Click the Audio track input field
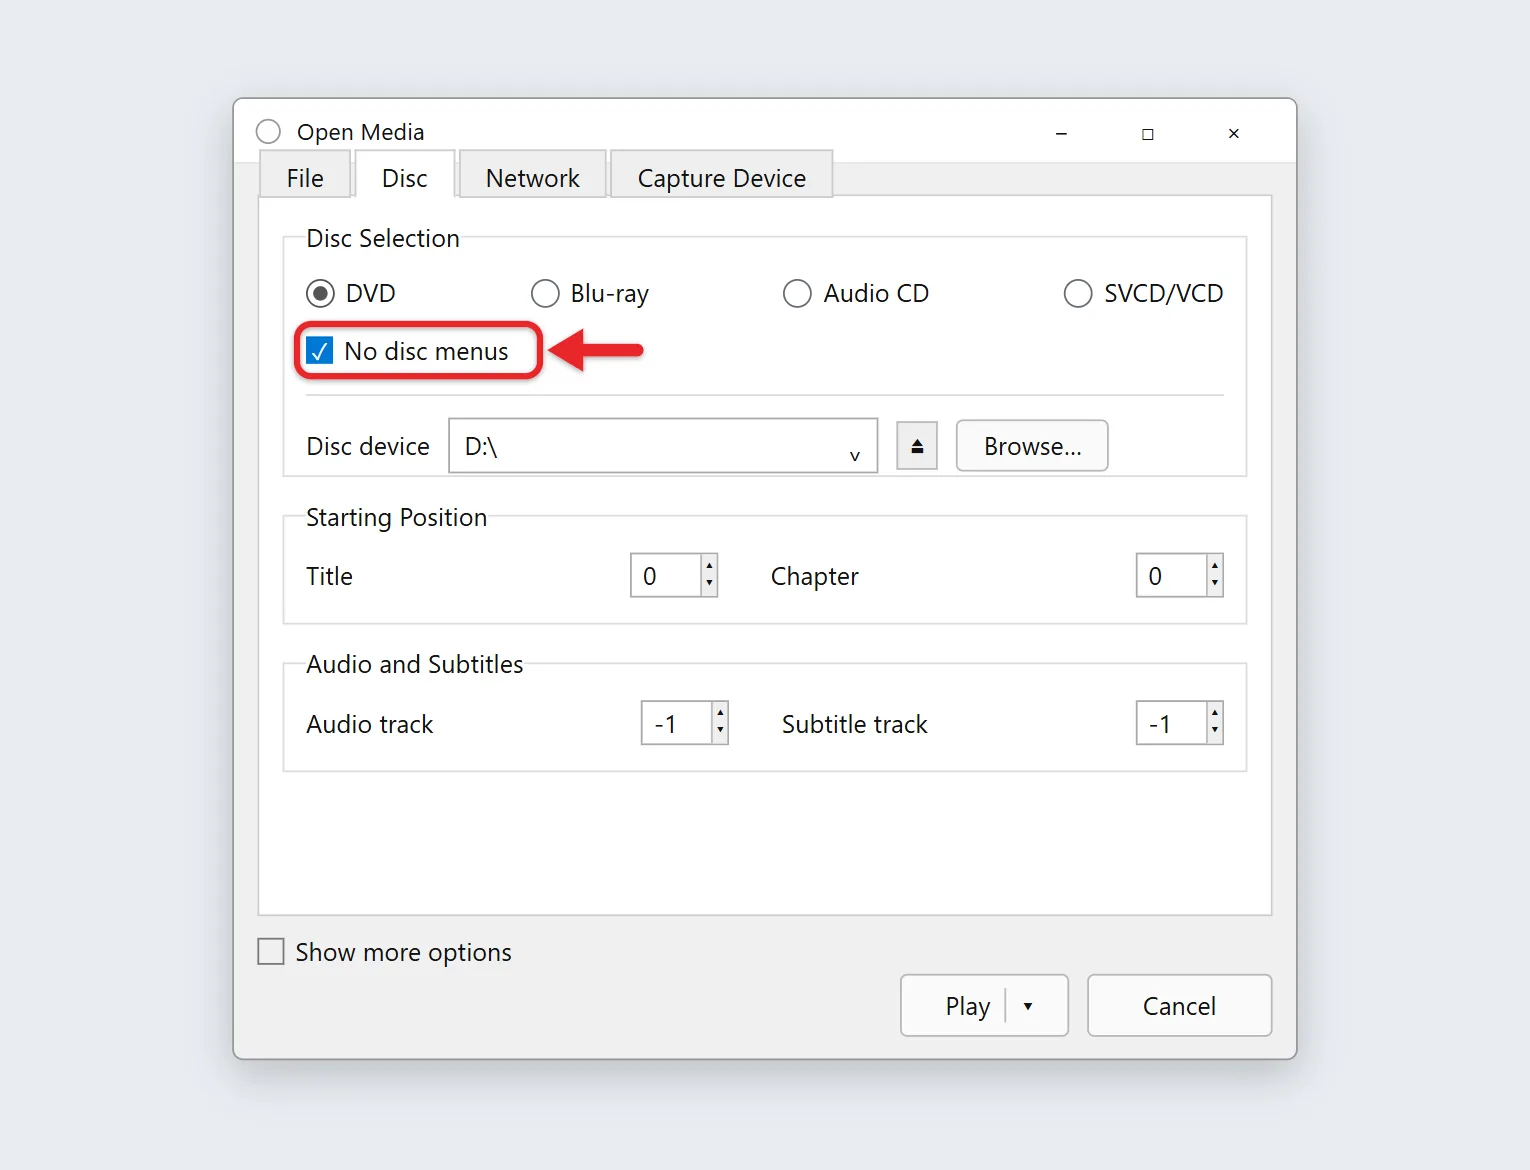This screenshot has width=1530, height=1170. tap(677, 724)
